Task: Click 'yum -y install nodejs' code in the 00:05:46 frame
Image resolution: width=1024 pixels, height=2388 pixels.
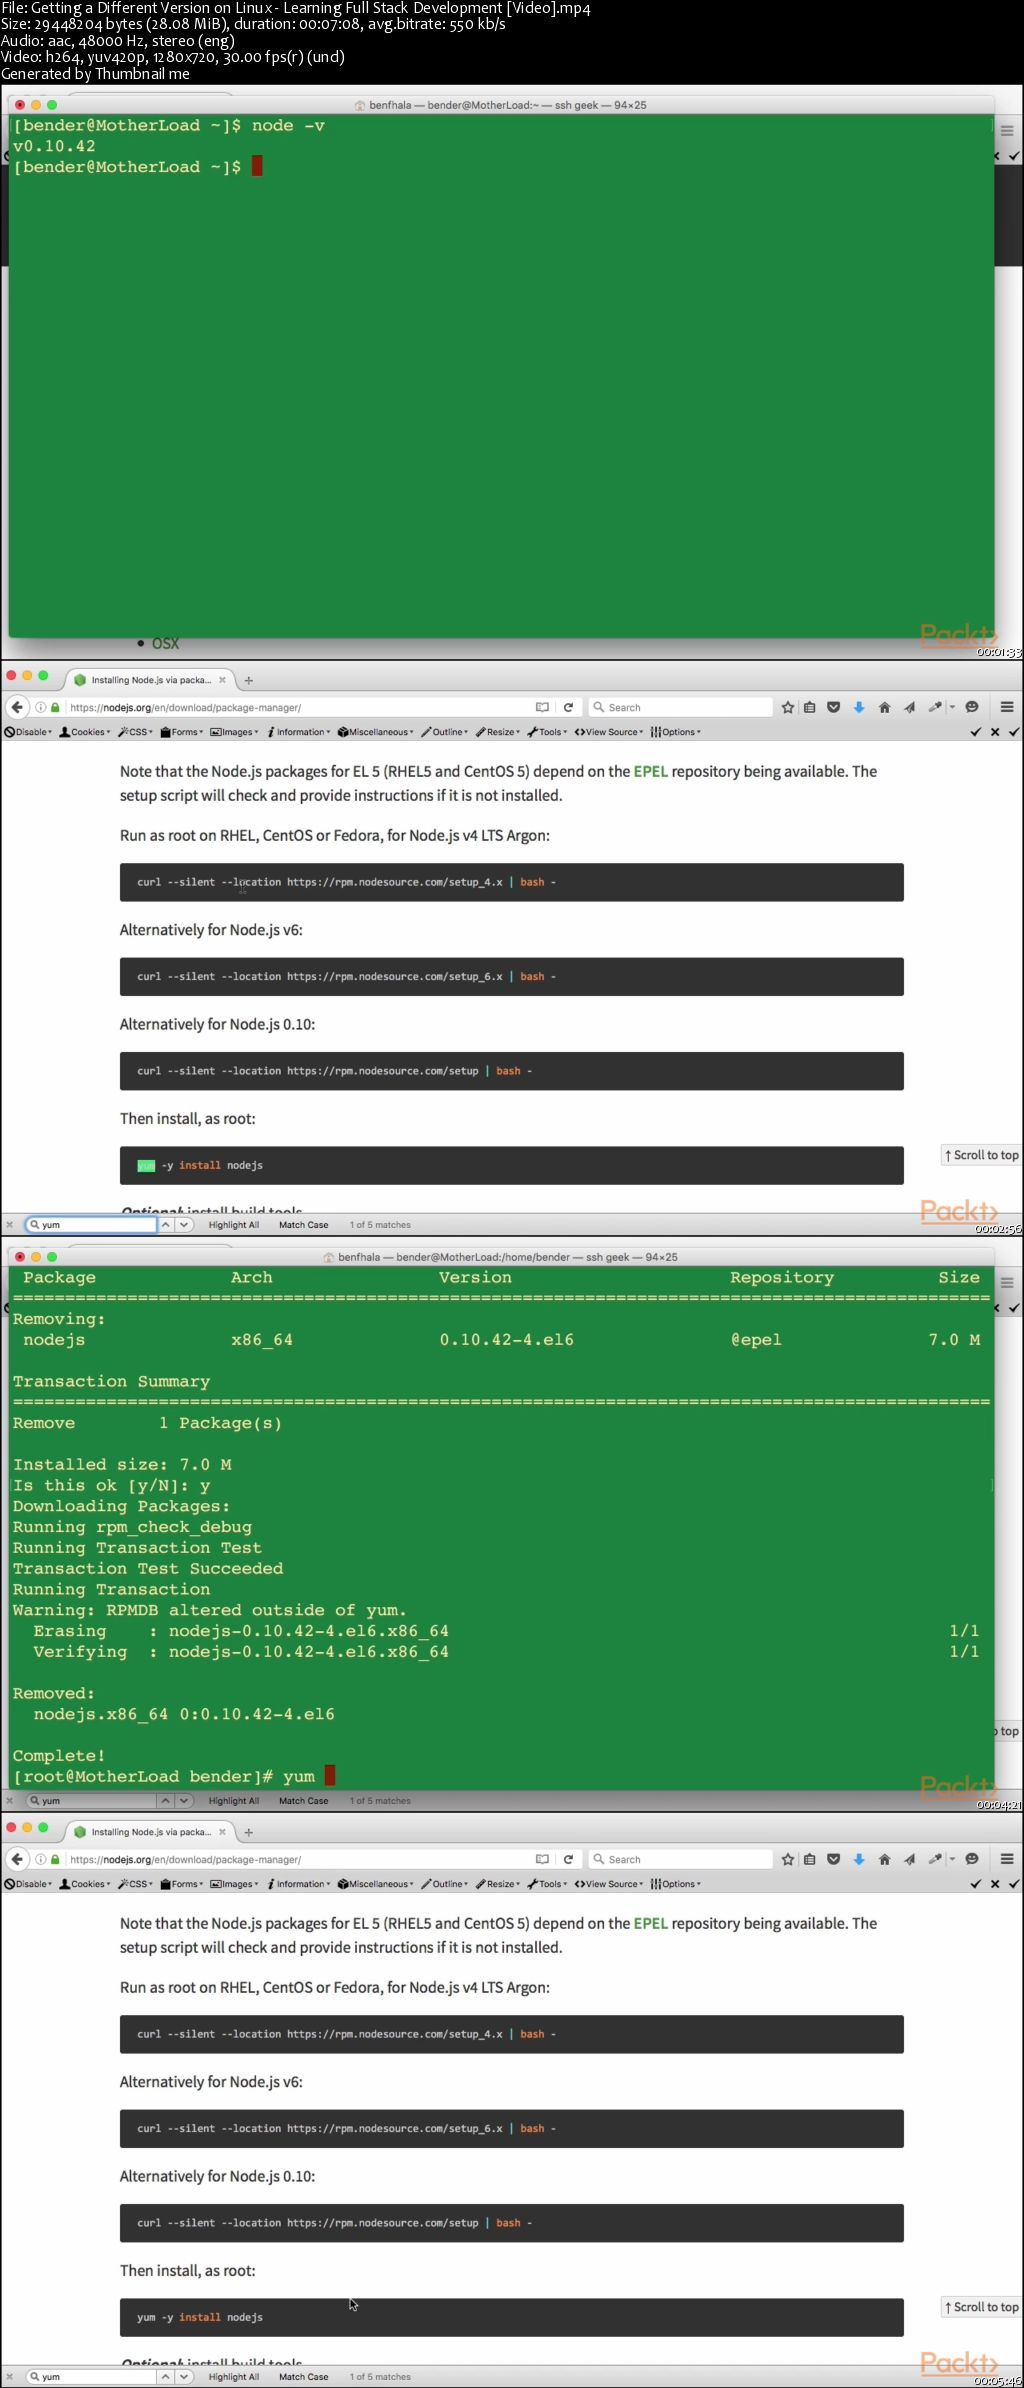Action: coord(200,2317)
